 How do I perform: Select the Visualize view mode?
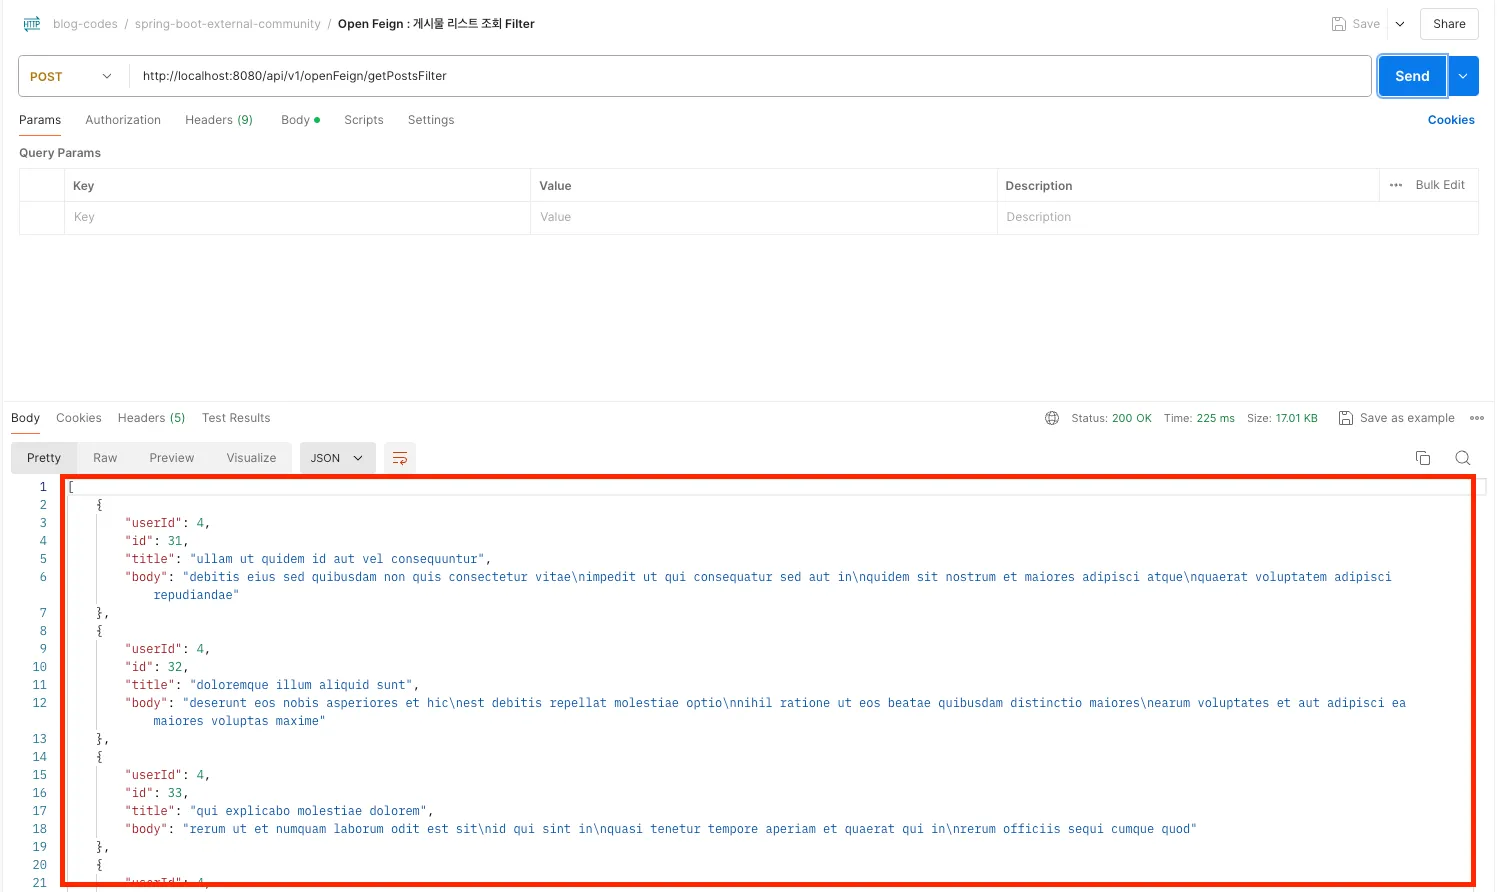(251, 458)
